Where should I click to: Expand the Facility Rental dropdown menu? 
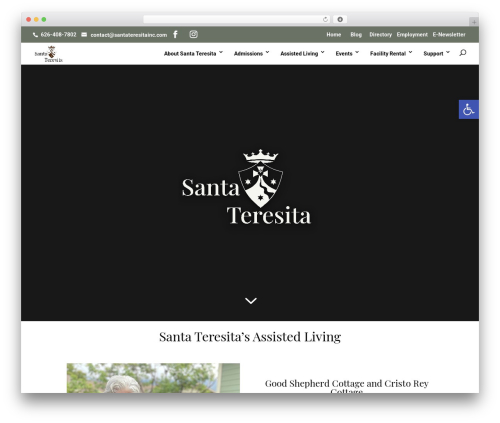[x=391, y=53]
